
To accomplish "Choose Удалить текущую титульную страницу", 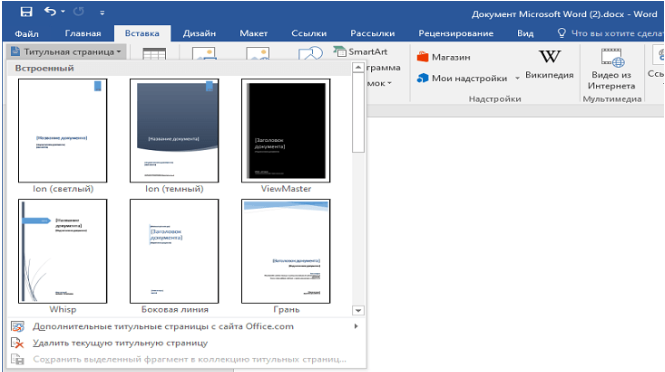I will click(x=186, y=343).
